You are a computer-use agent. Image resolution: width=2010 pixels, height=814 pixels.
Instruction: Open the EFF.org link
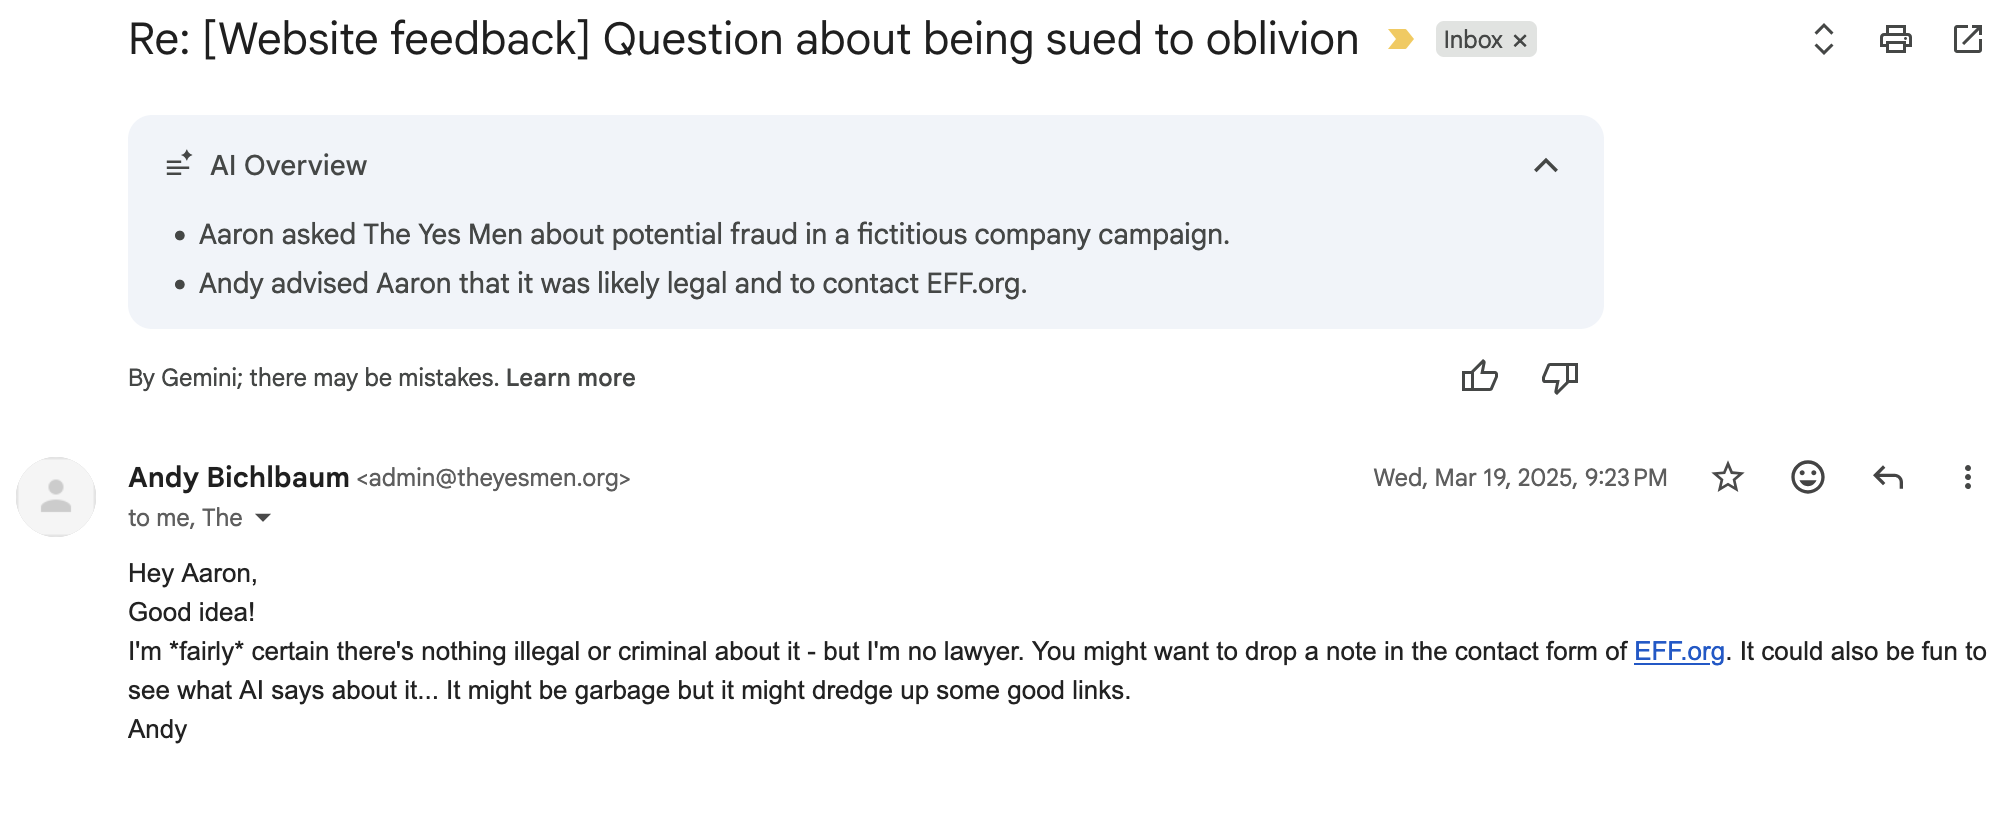1678,652
